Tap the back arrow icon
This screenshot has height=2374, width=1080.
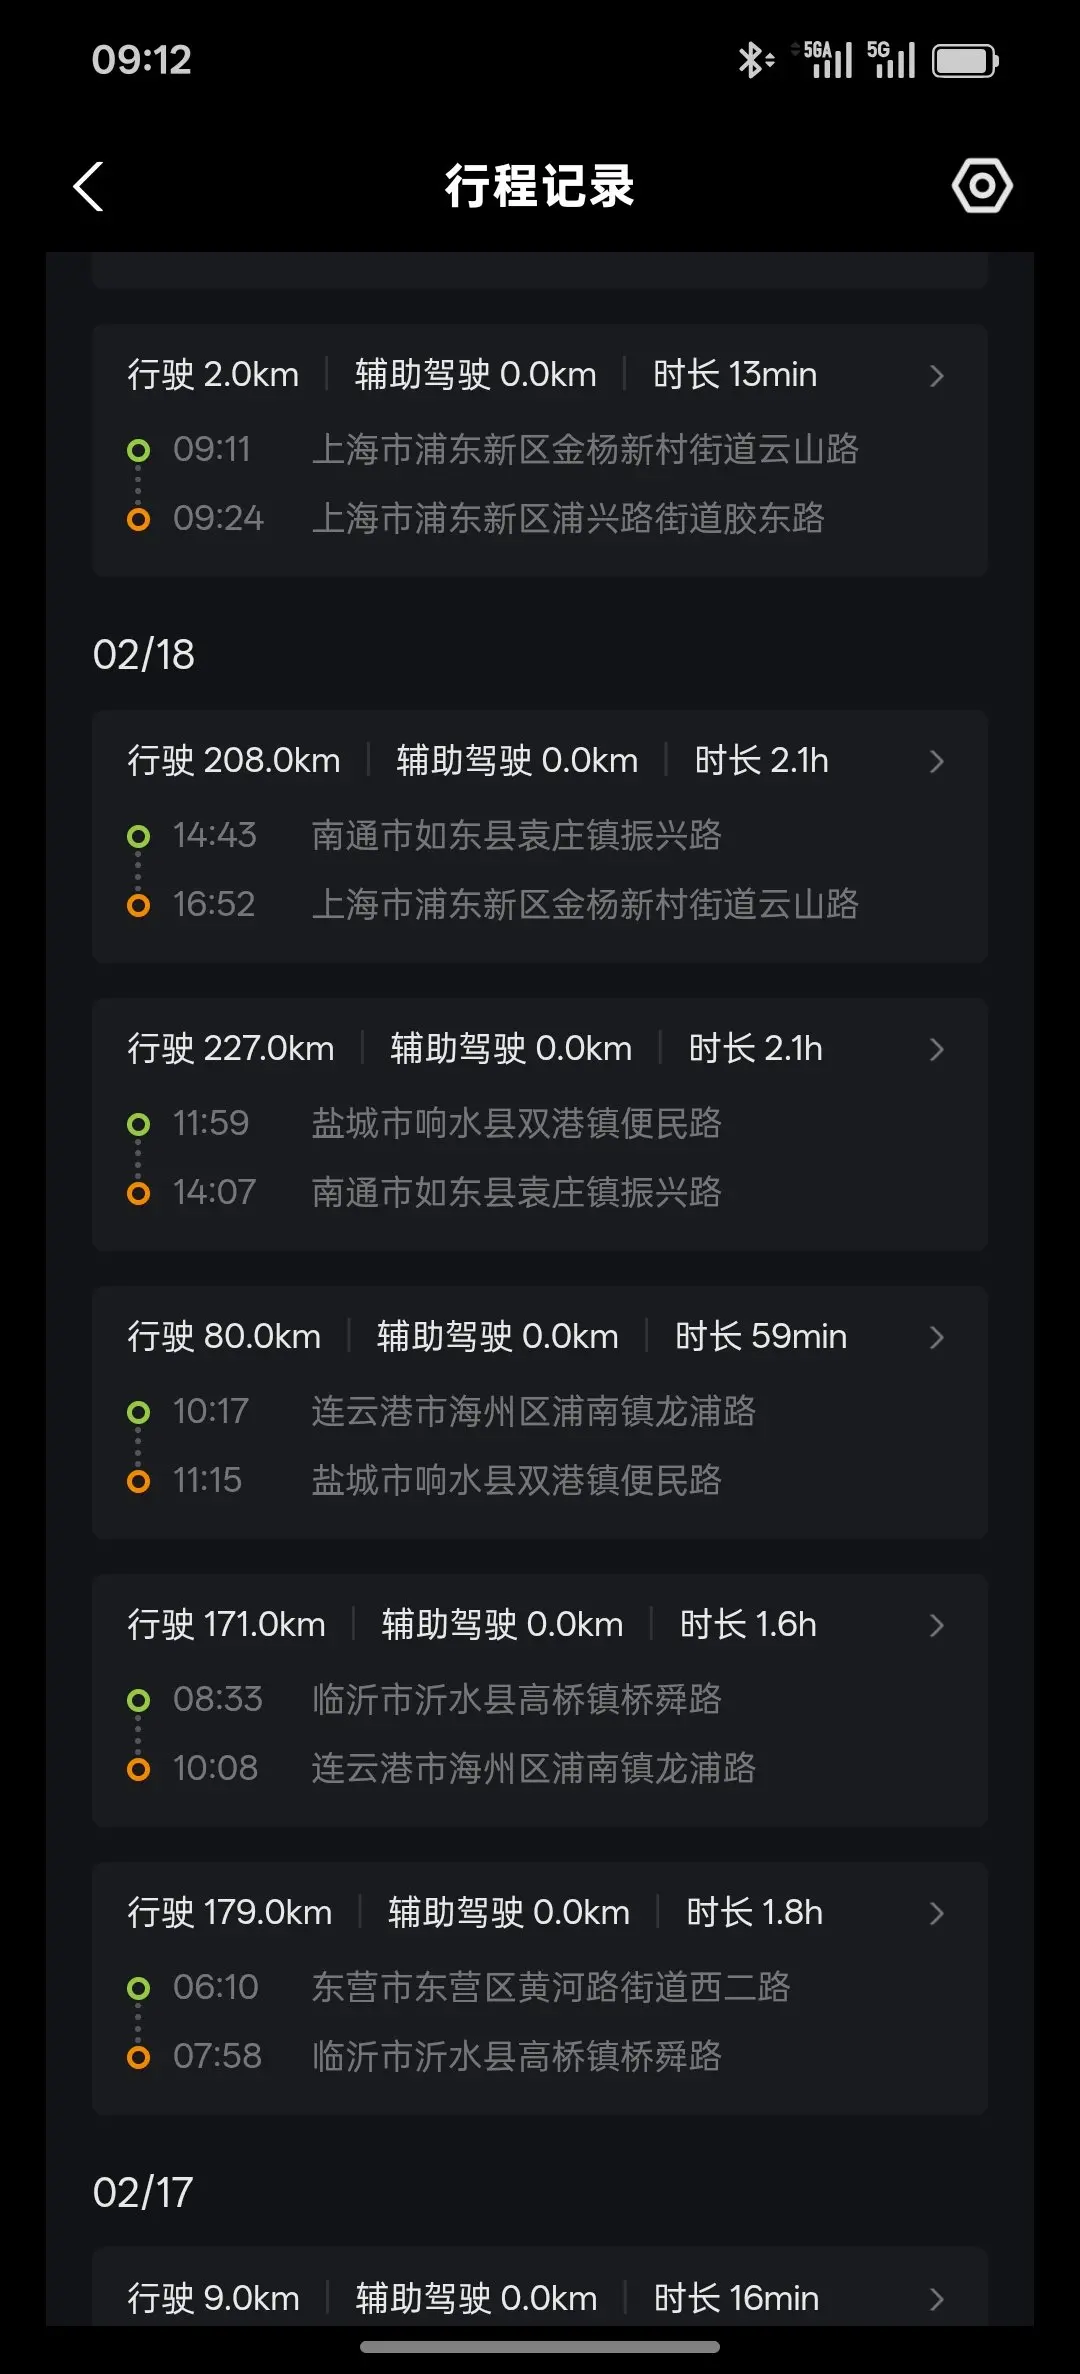point(89,187)
